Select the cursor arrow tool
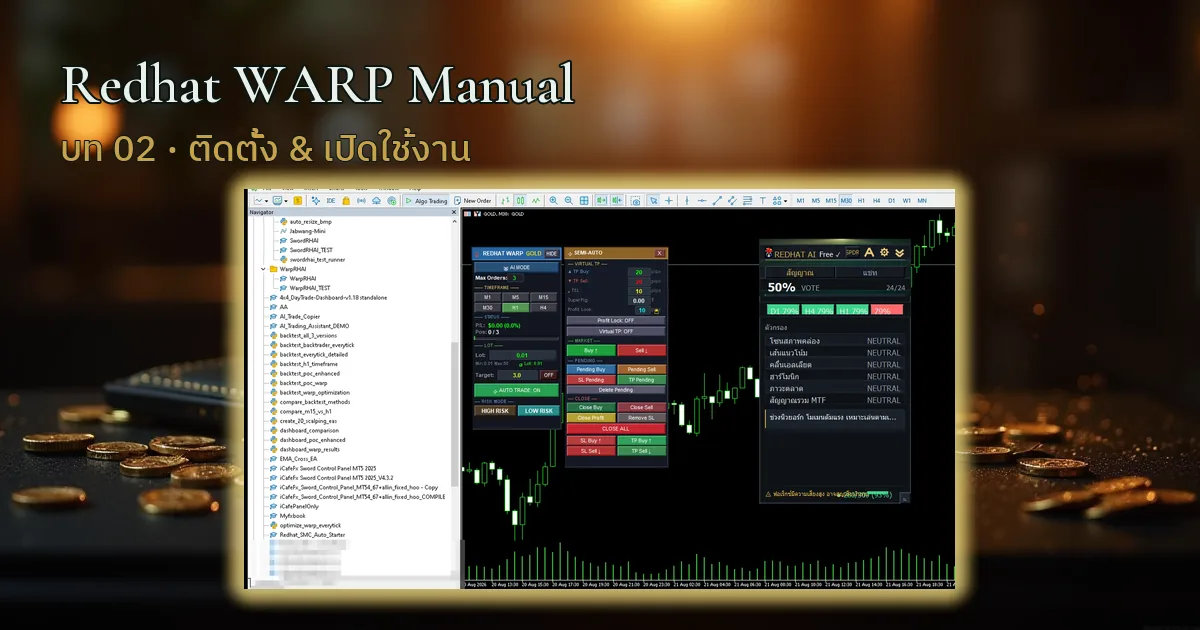1200x630 pixels. pos(653,200)
